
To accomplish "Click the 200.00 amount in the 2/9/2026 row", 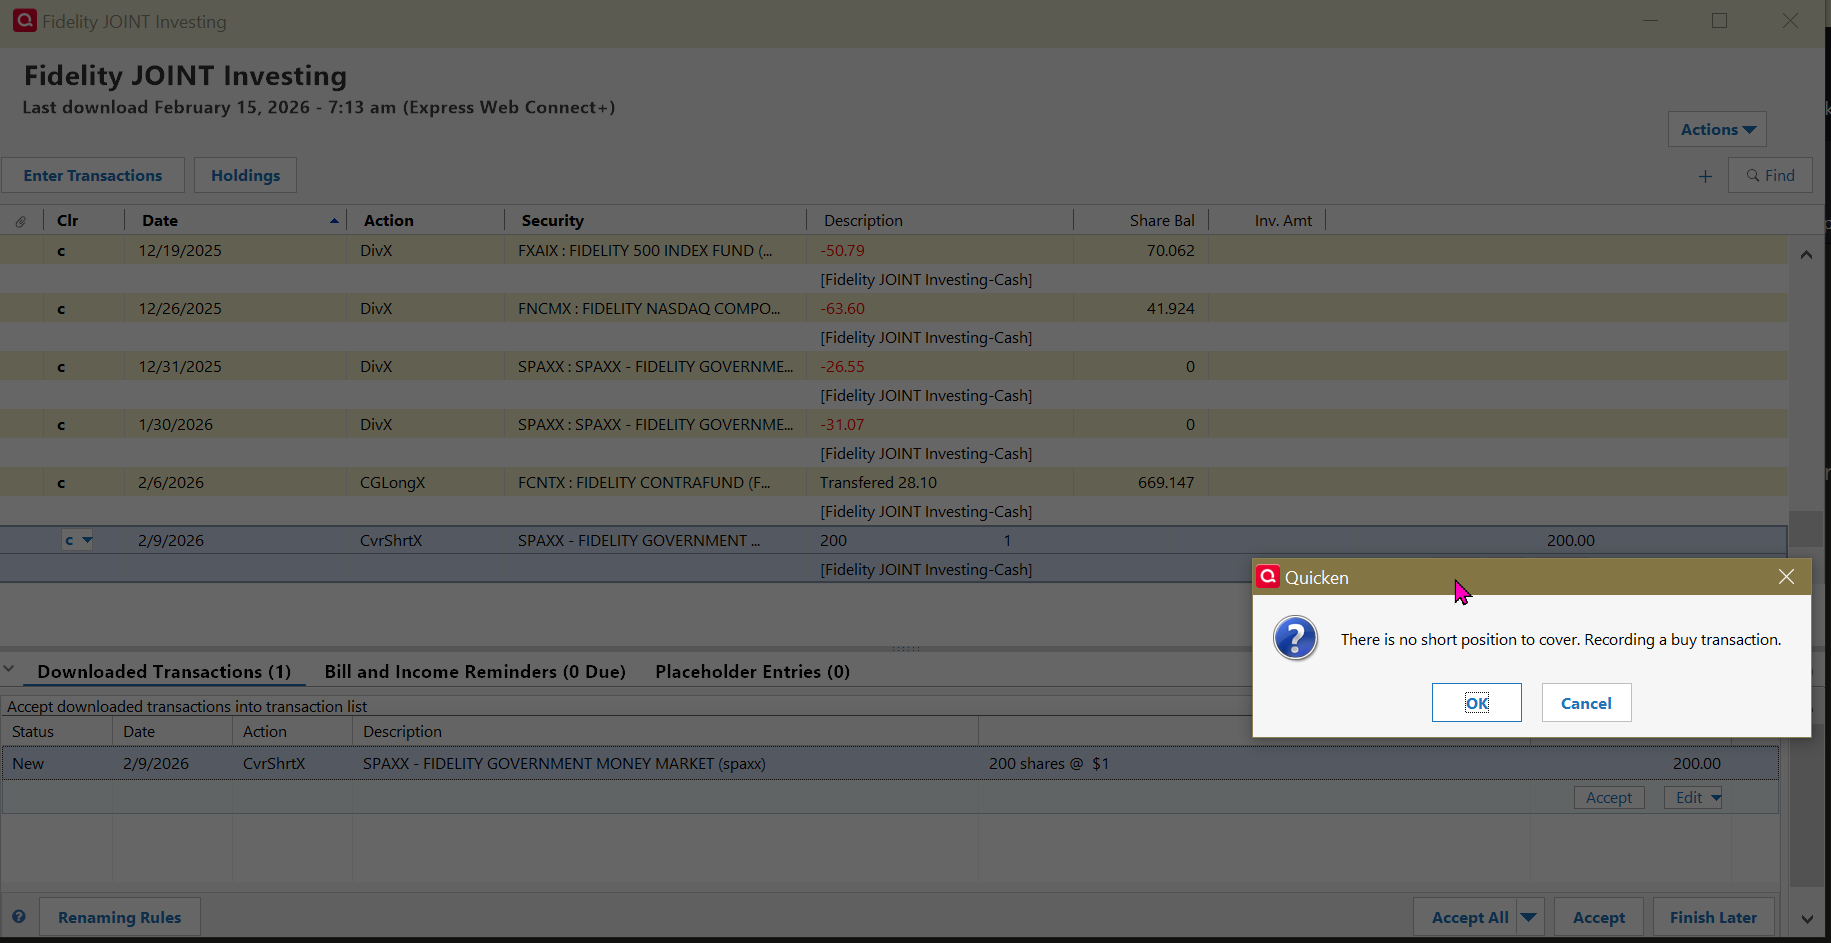I will (1571, 541).
